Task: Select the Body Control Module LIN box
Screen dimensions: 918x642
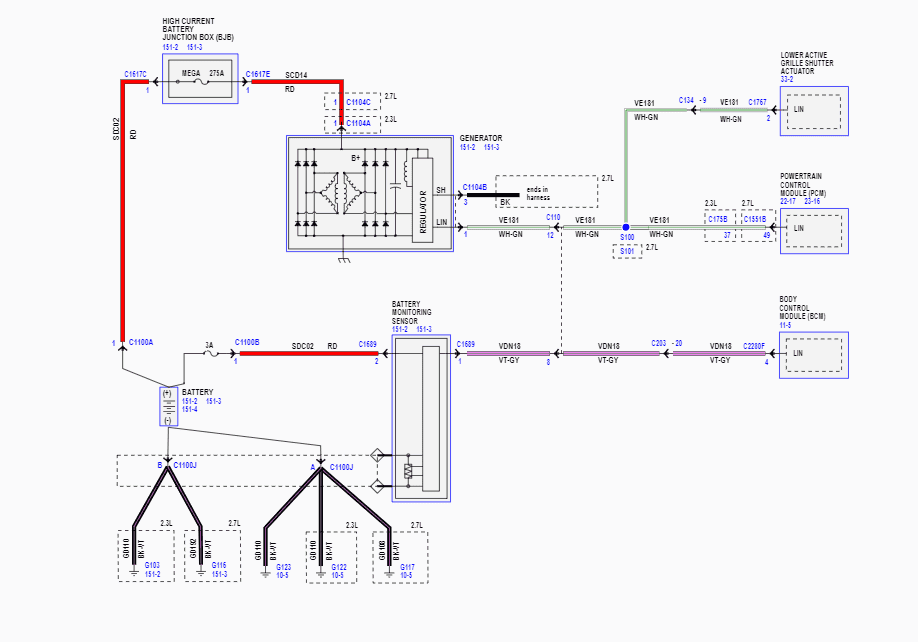Action: 814,355
